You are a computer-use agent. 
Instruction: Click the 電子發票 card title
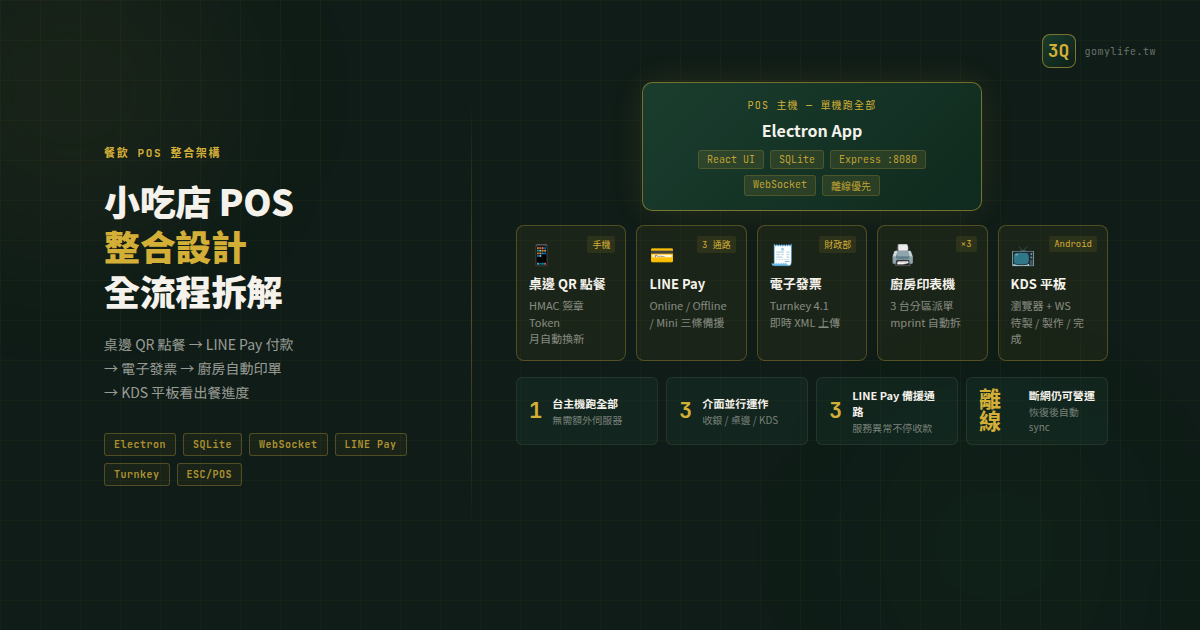pos(796,284)
